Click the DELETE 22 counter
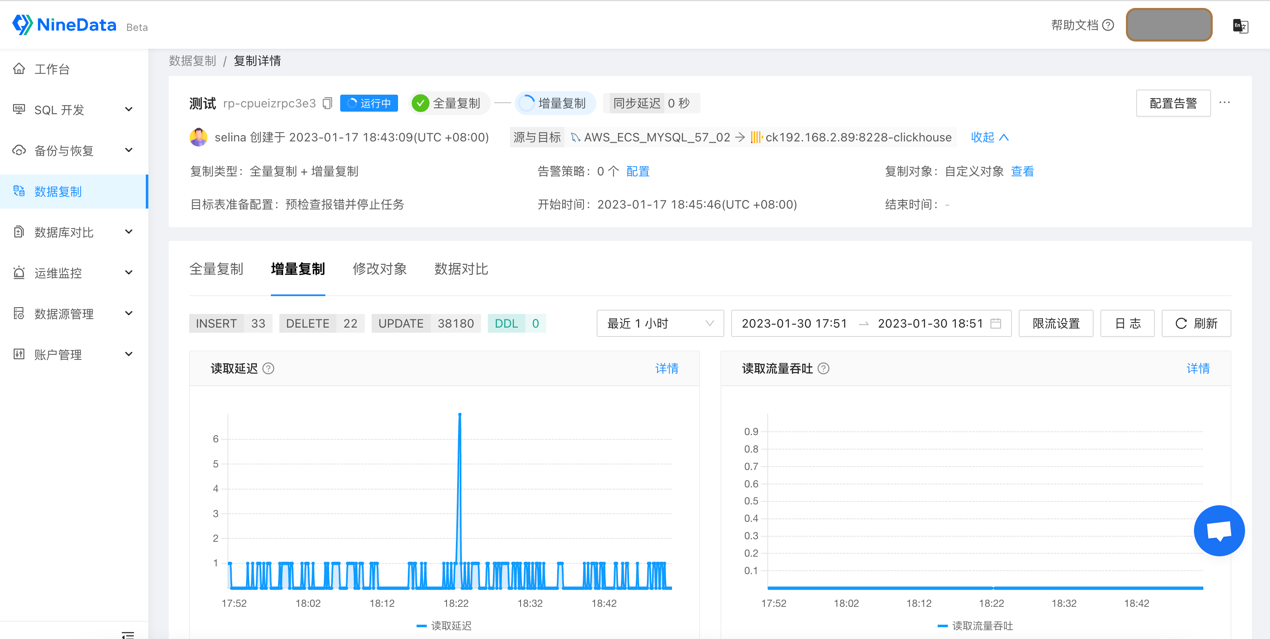Screen dimensions: 1270x639 [x=322, y=323]
